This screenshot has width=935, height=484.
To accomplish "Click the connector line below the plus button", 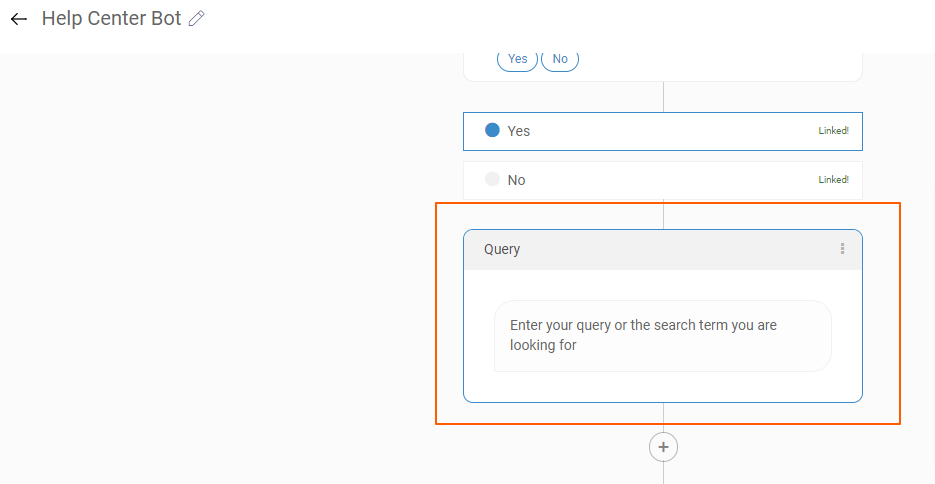I will click(x=663, y=473).
